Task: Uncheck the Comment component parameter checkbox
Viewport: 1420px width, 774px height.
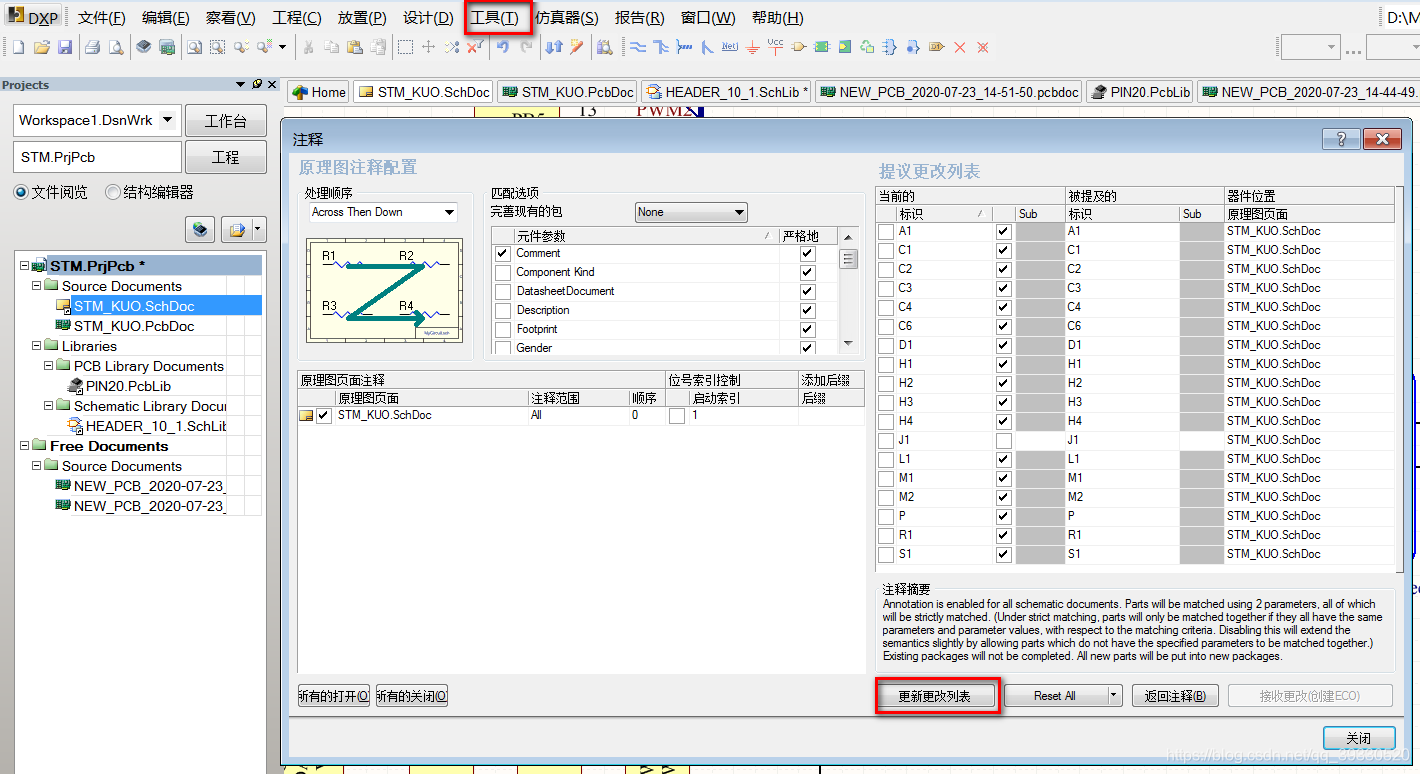Action: (x=503, y=254)
